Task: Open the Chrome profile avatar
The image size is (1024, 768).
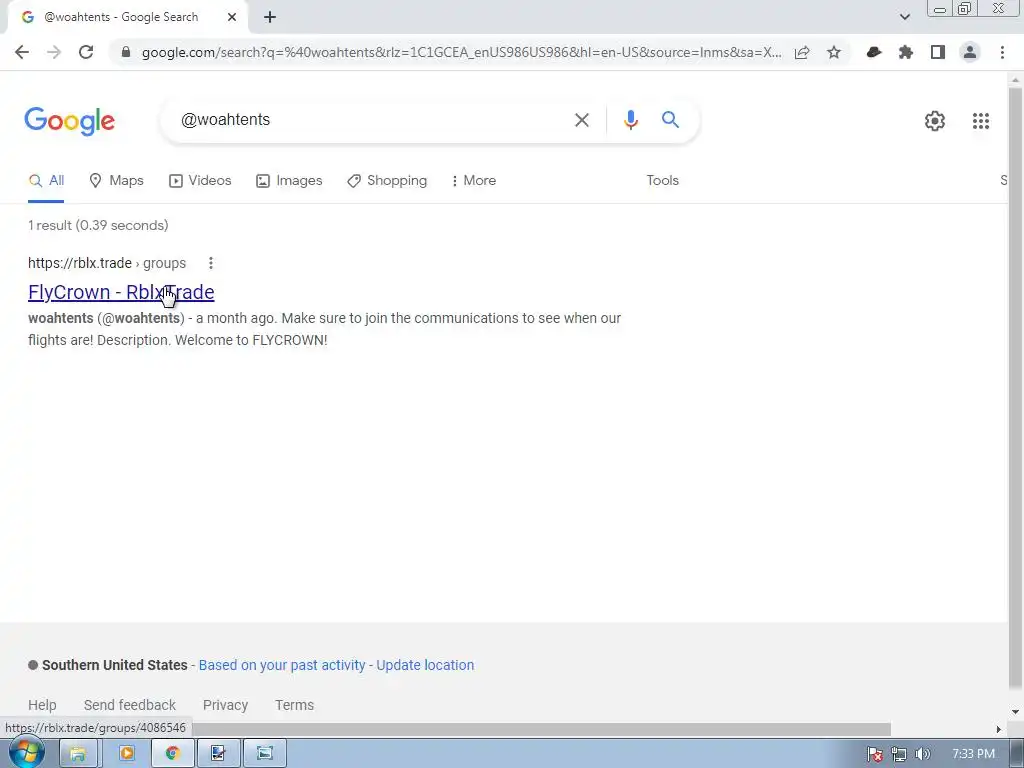Action: pos(970,52)
